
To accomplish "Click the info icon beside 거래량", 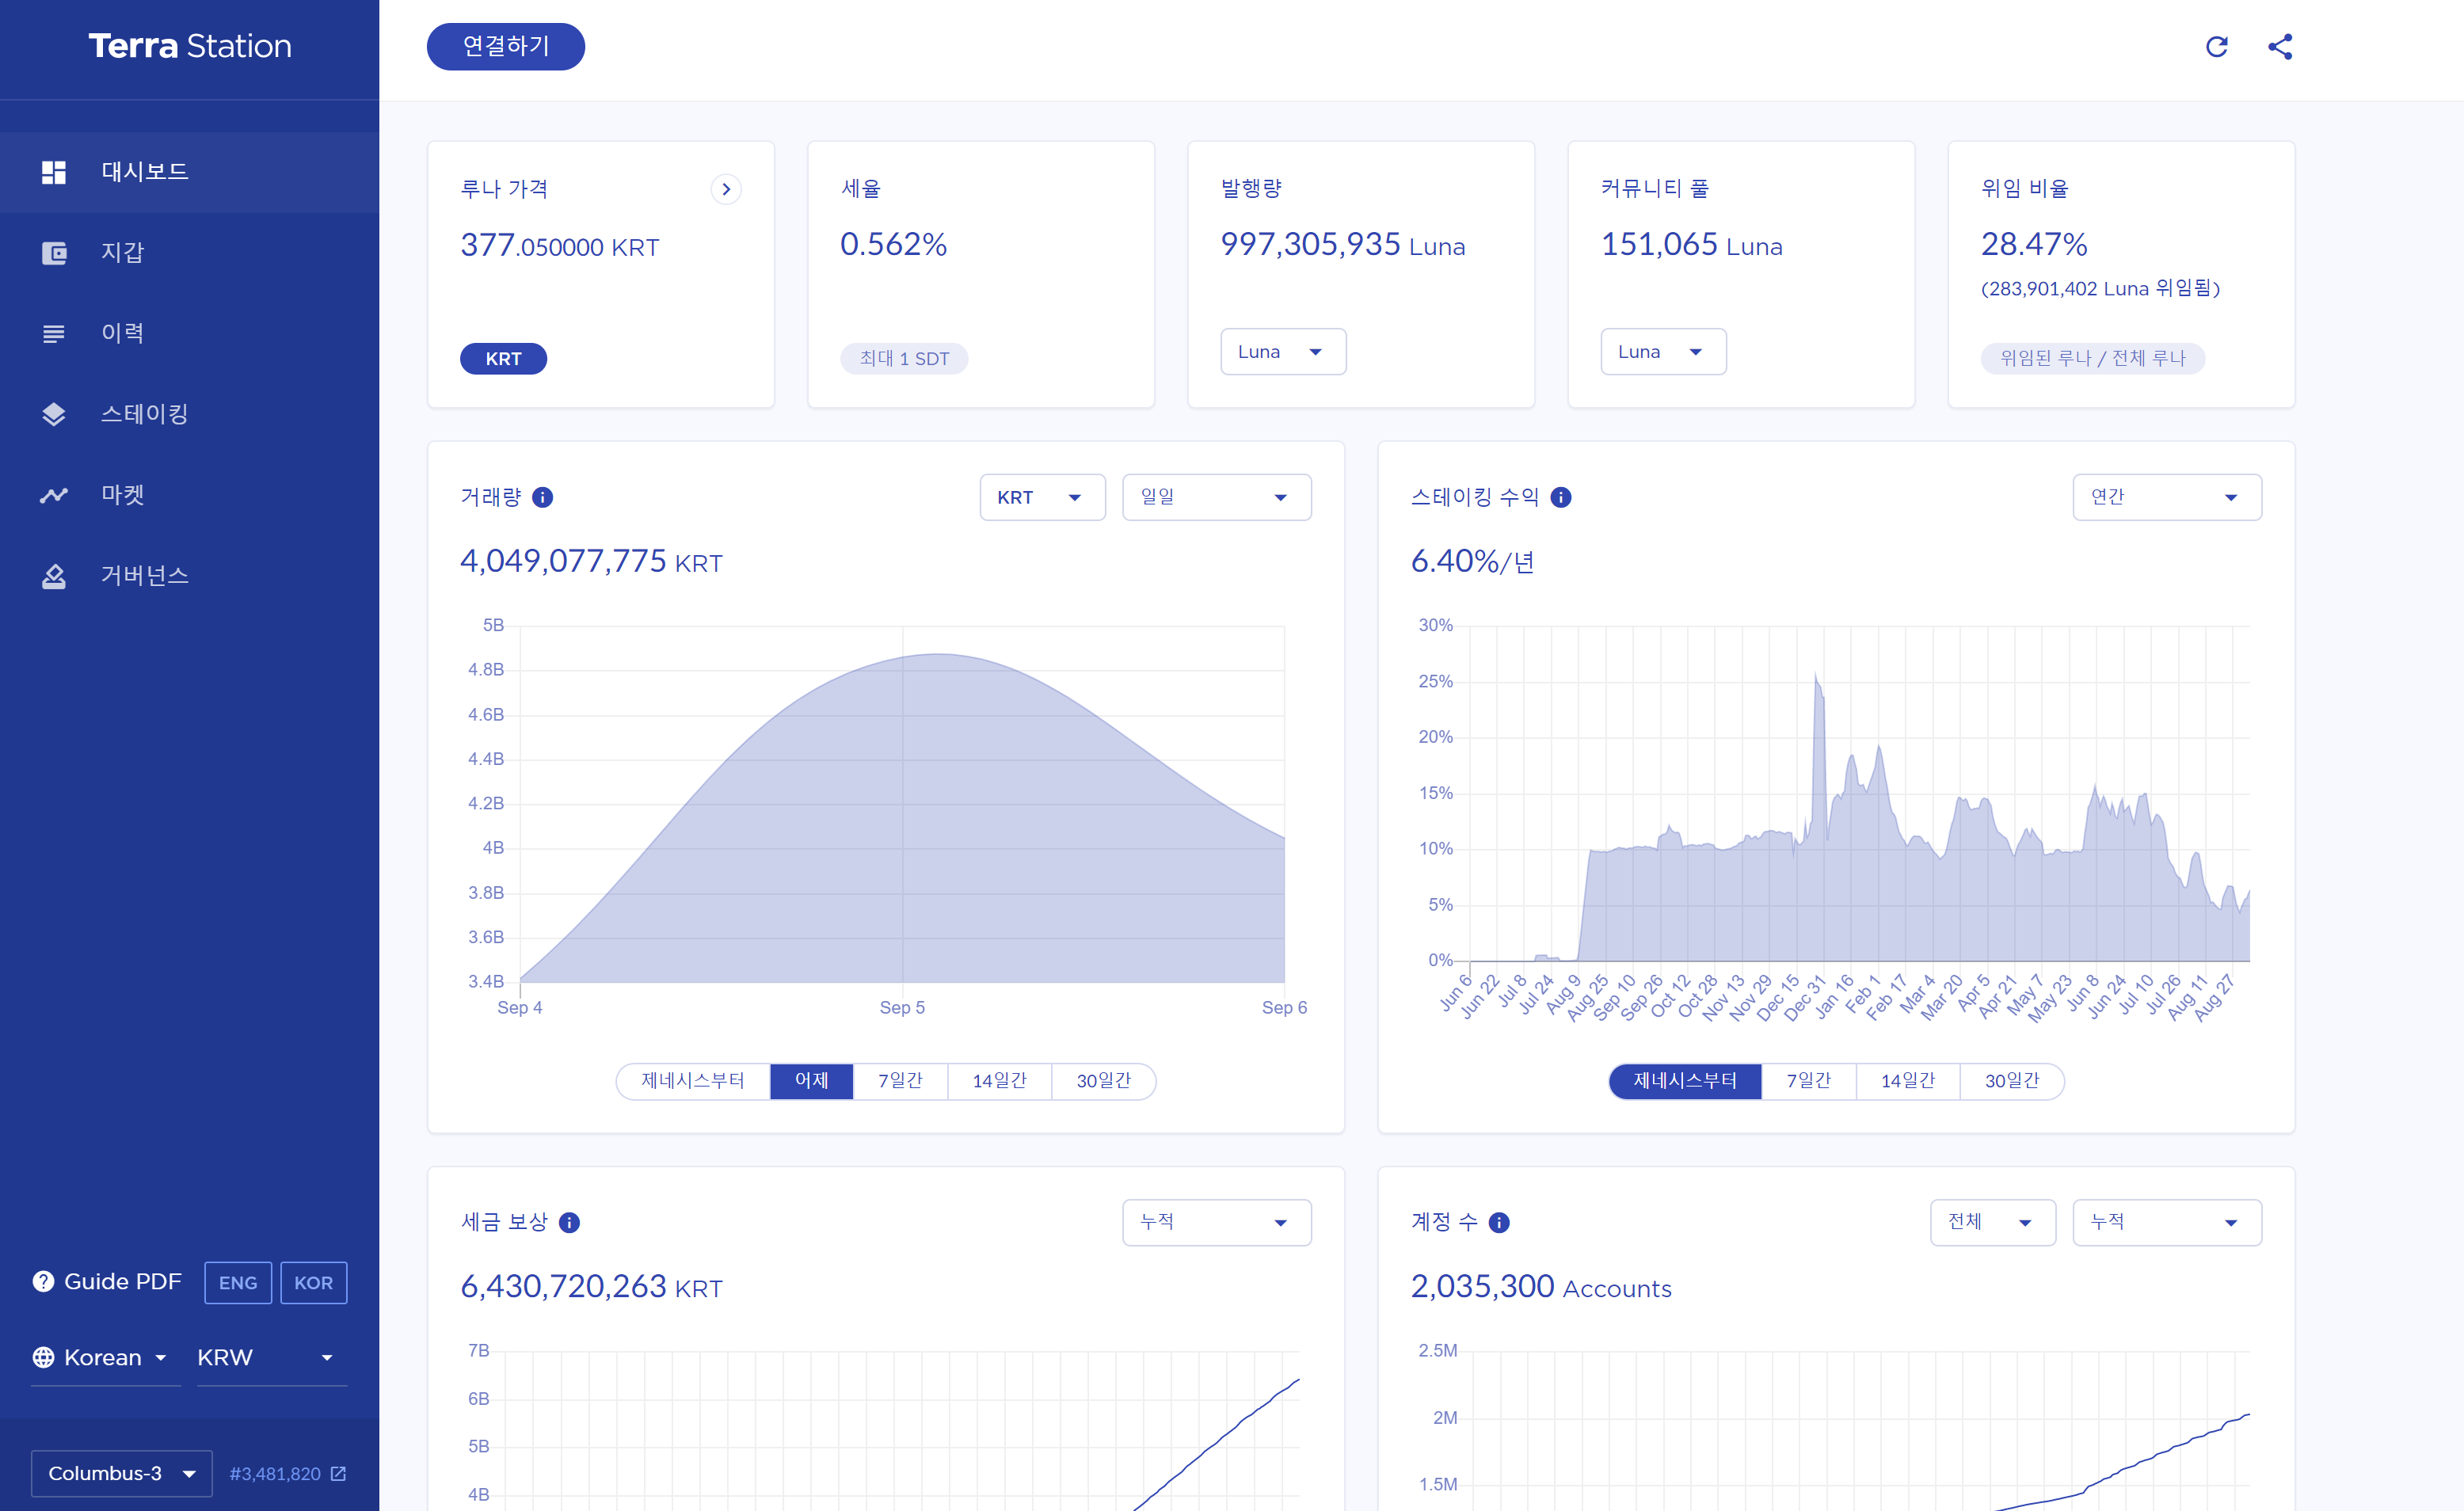I will [x=543, y=497].
